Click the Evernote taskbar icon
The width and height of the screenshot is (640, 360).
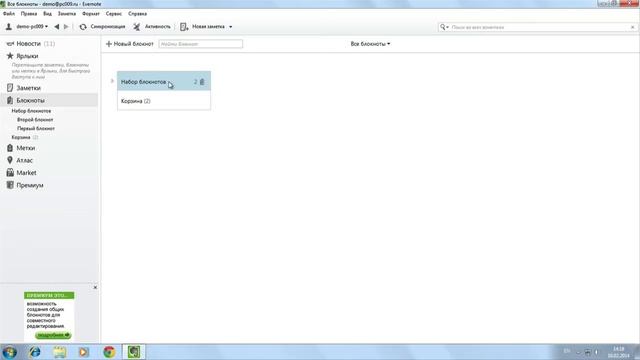pos(133,352)
